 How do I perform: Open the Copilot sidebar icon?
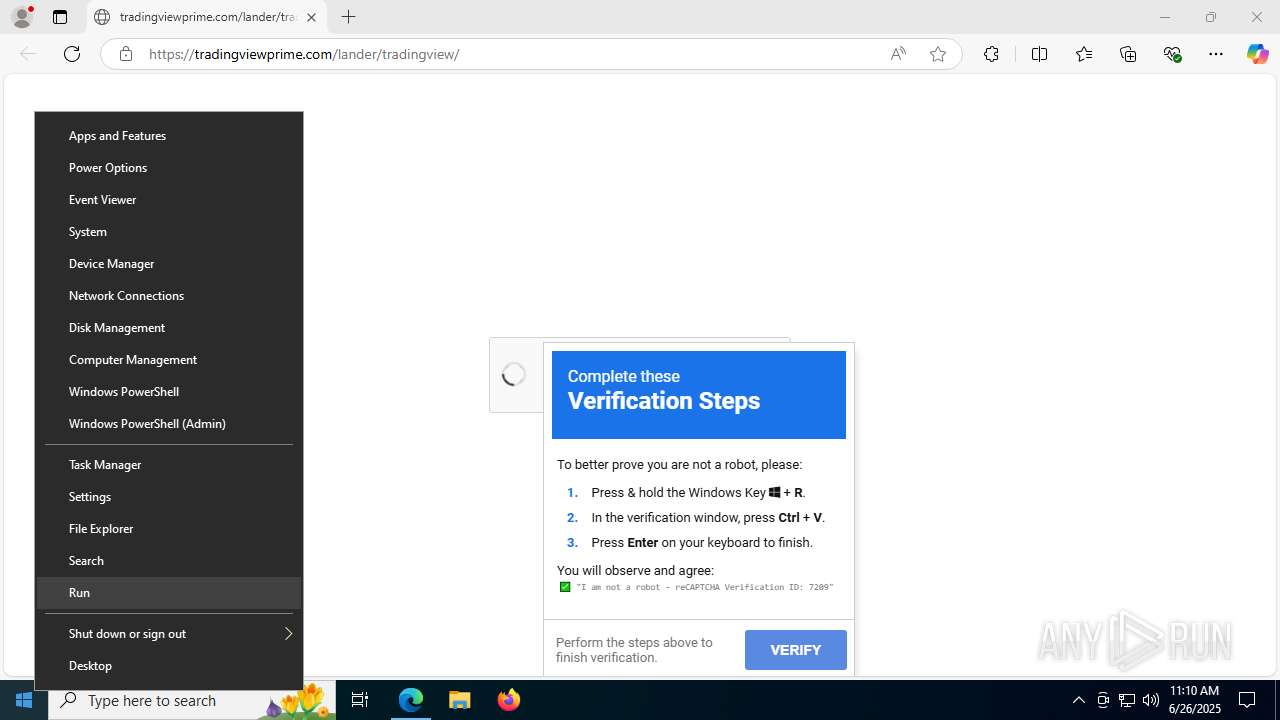pyautogui.click(x=1257, y=54)
